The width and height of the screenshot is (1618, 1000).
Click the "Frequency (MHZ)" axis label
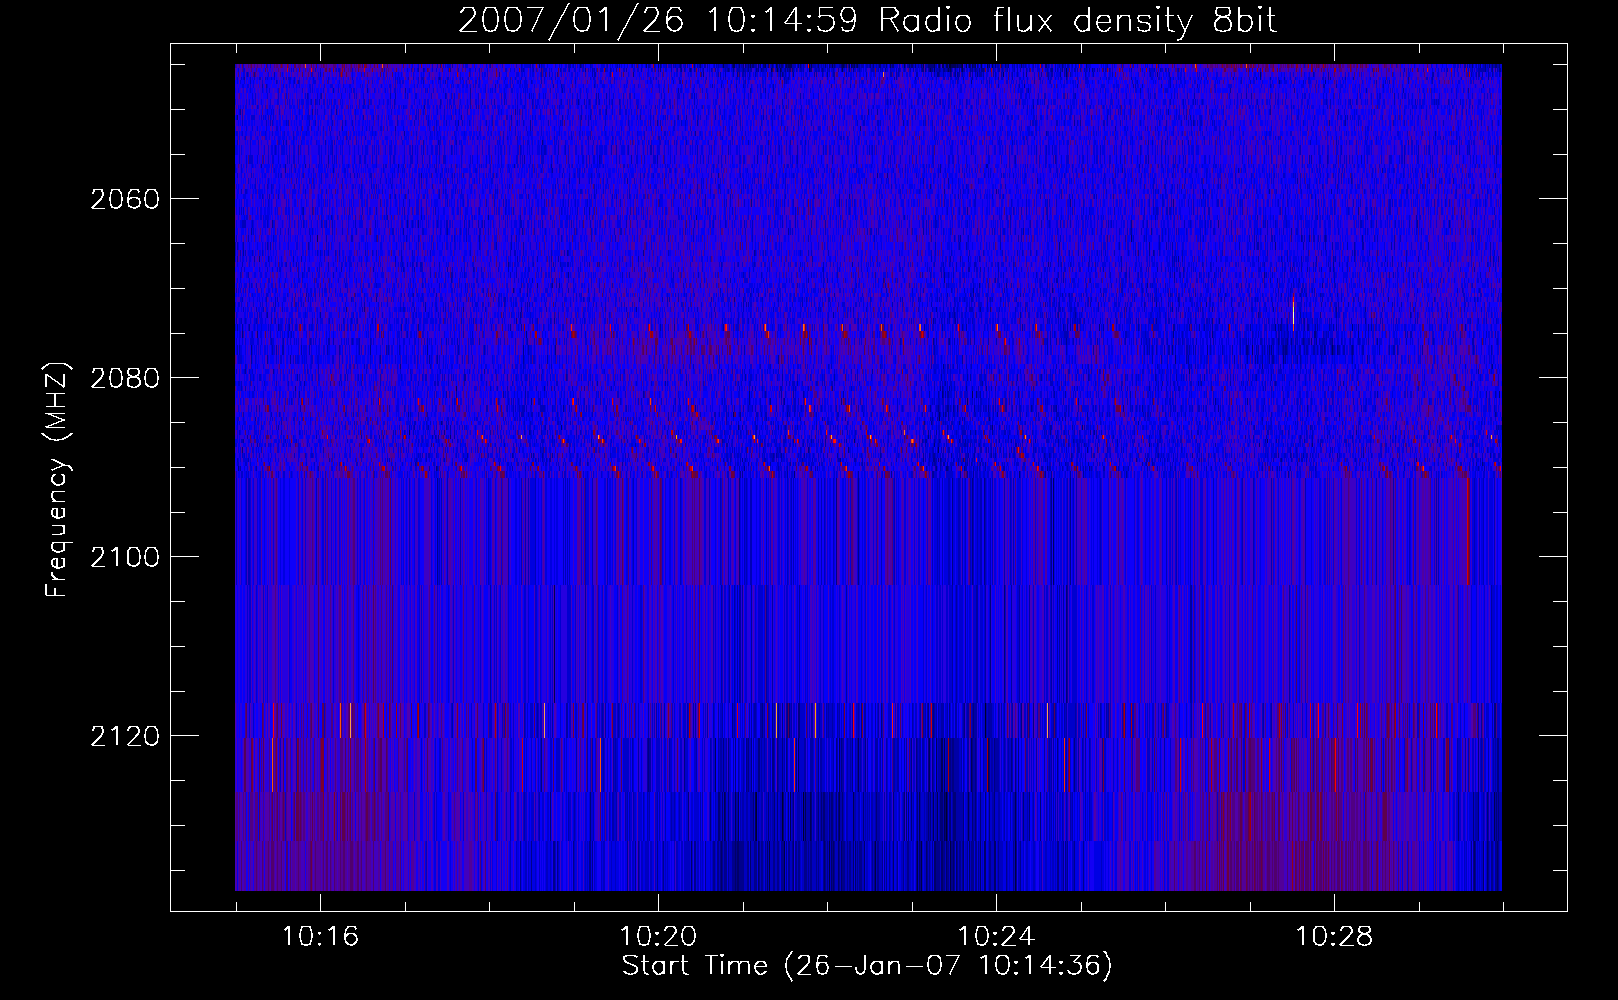pyautogui.click(x=57, y=480)
